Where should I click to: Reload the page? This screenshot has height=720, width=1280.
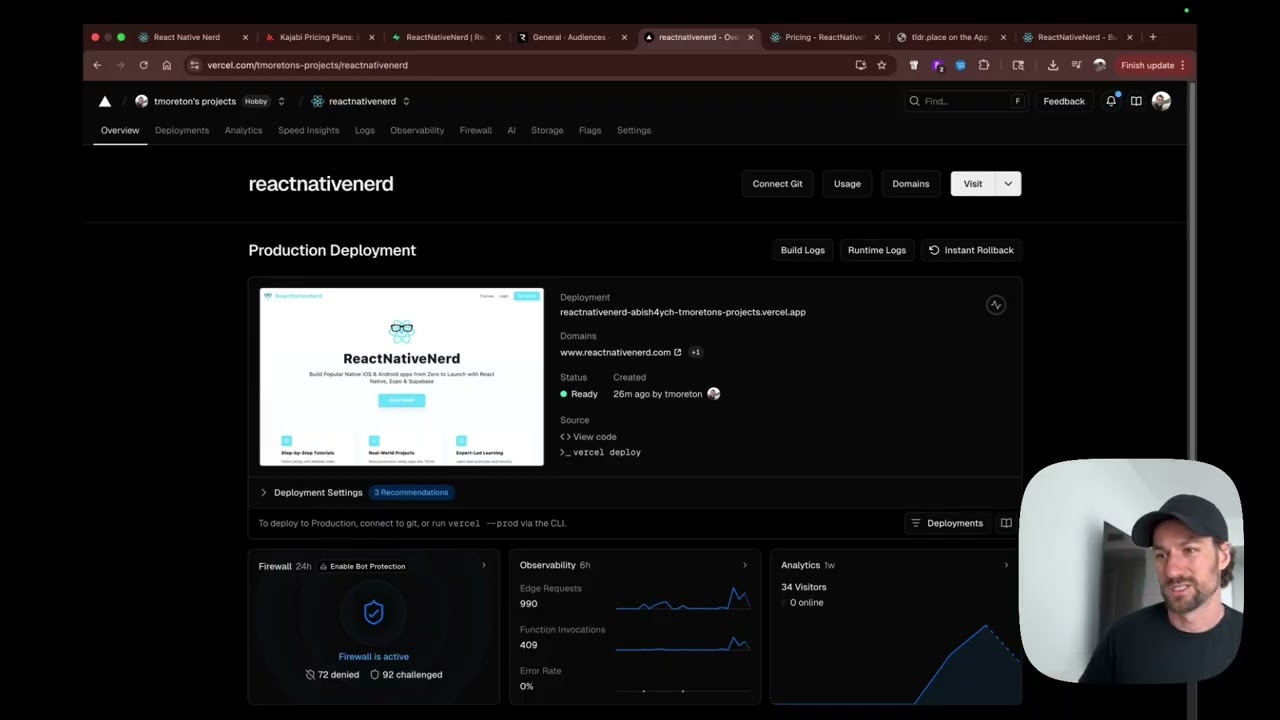[x=143, y=65]
